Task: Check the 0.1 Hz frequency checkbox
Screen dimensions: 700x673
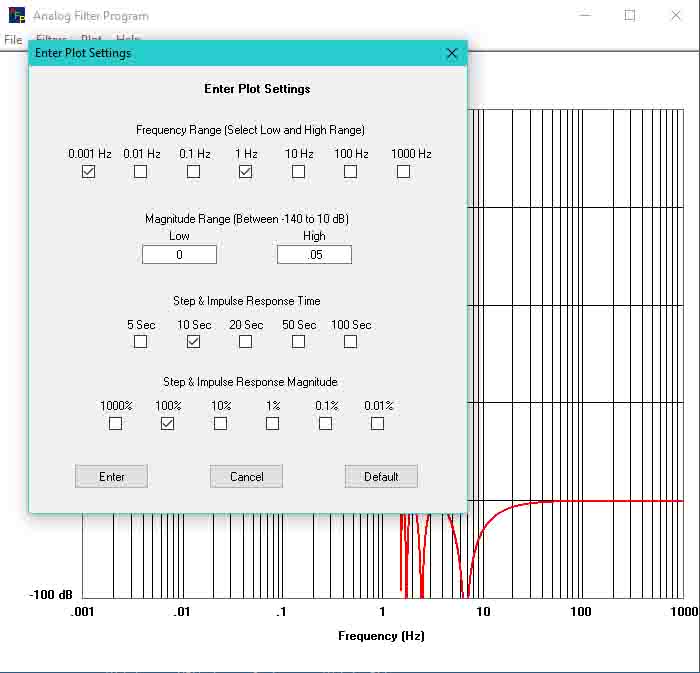Action: [193, 171]
